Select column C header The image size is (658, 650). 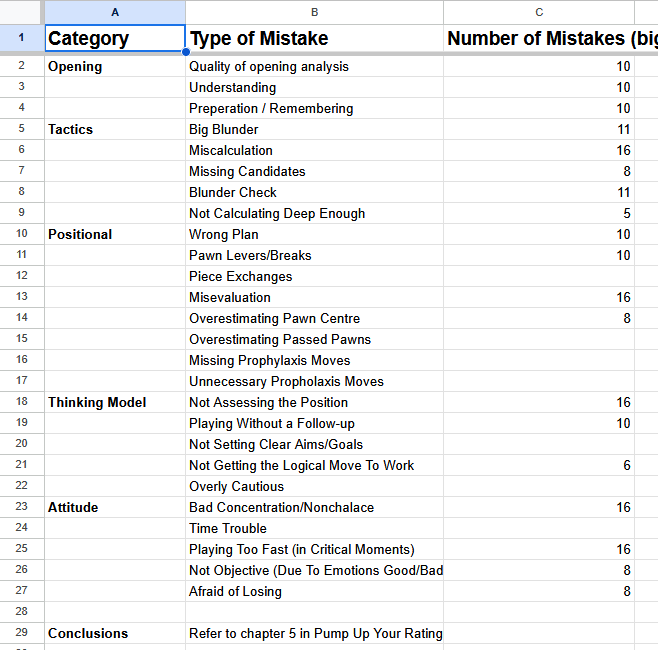click(x=539, y=12)
